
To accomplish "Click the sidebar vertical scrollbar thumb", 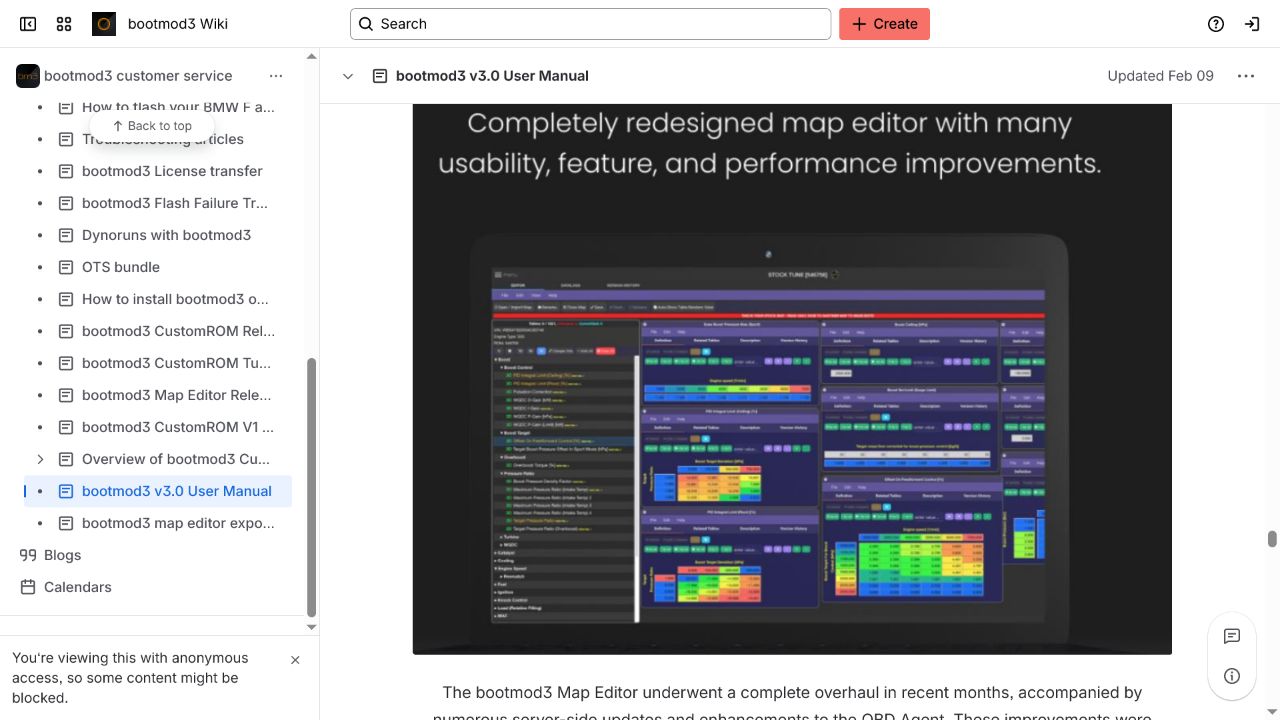I will tap(311, 487).
